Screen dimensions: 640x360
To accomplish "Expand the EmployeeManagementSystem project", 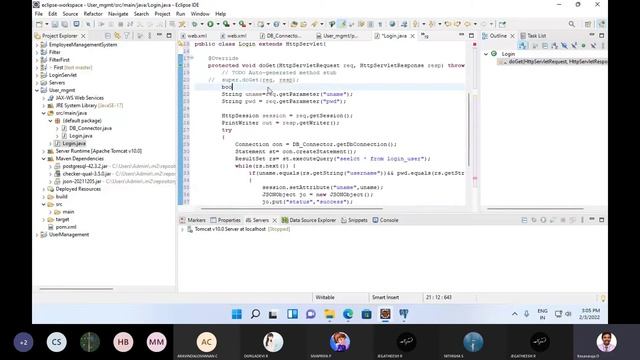I will click(37, 45).
